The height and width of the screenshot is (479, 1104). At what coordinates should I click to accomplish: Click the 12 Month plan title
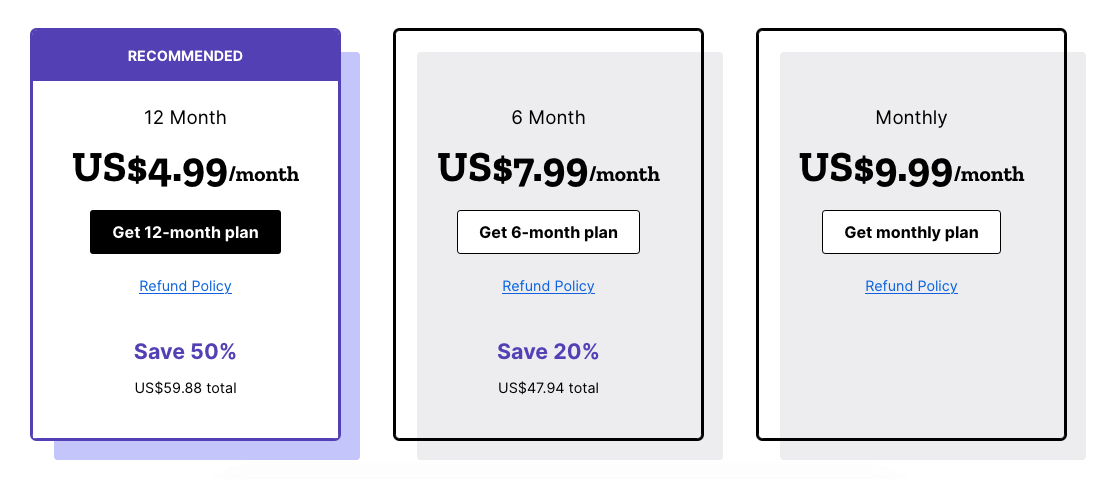tap(185, 117)
